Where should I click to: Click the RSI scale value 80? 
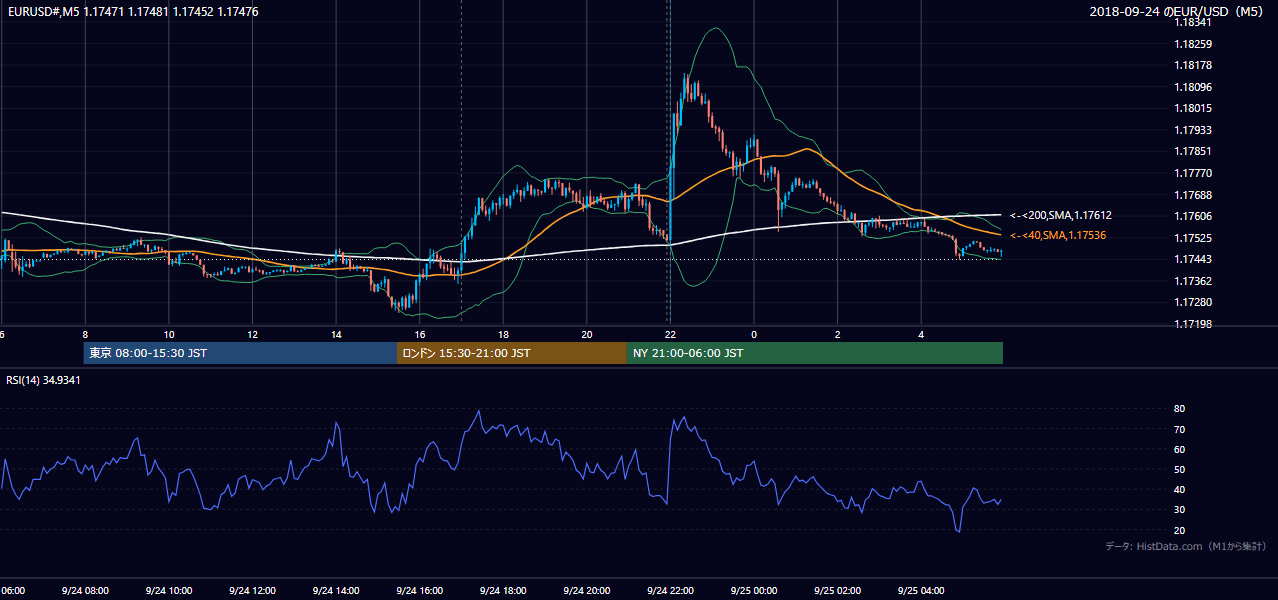pyautogui.click(x=1179, y=409)
